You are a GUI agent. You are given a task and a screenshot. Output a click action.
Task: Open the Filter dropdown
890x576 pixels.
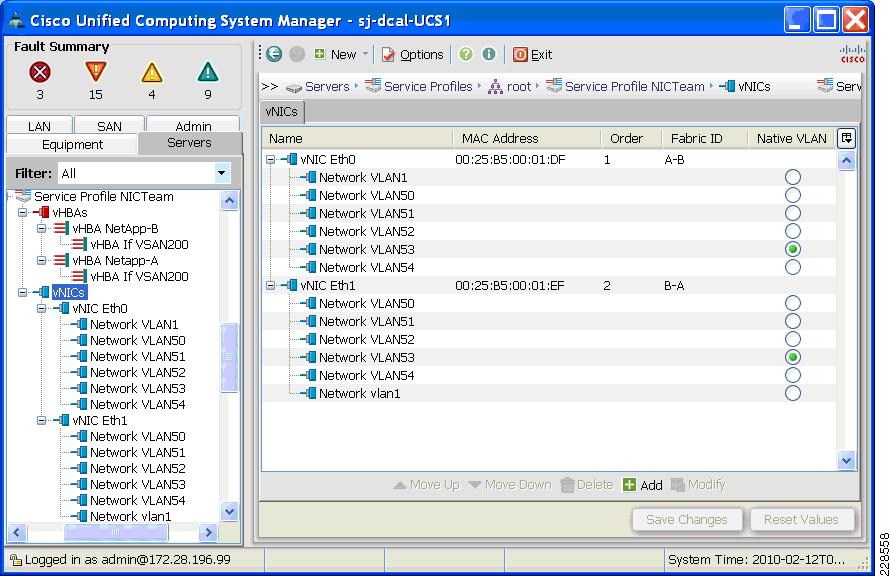coord(222,173)
